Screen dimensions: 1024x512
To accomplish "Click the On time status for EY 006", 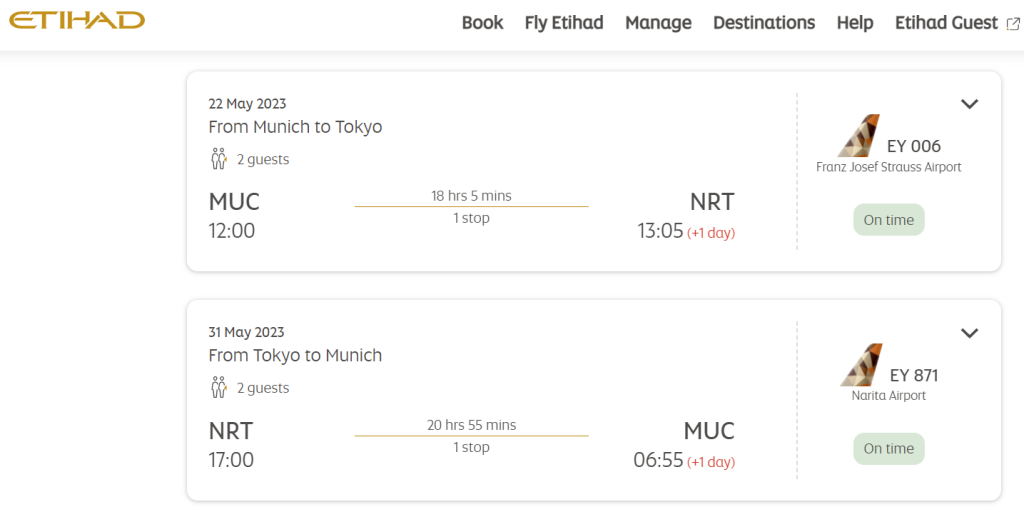I will (x=889, y=220).
